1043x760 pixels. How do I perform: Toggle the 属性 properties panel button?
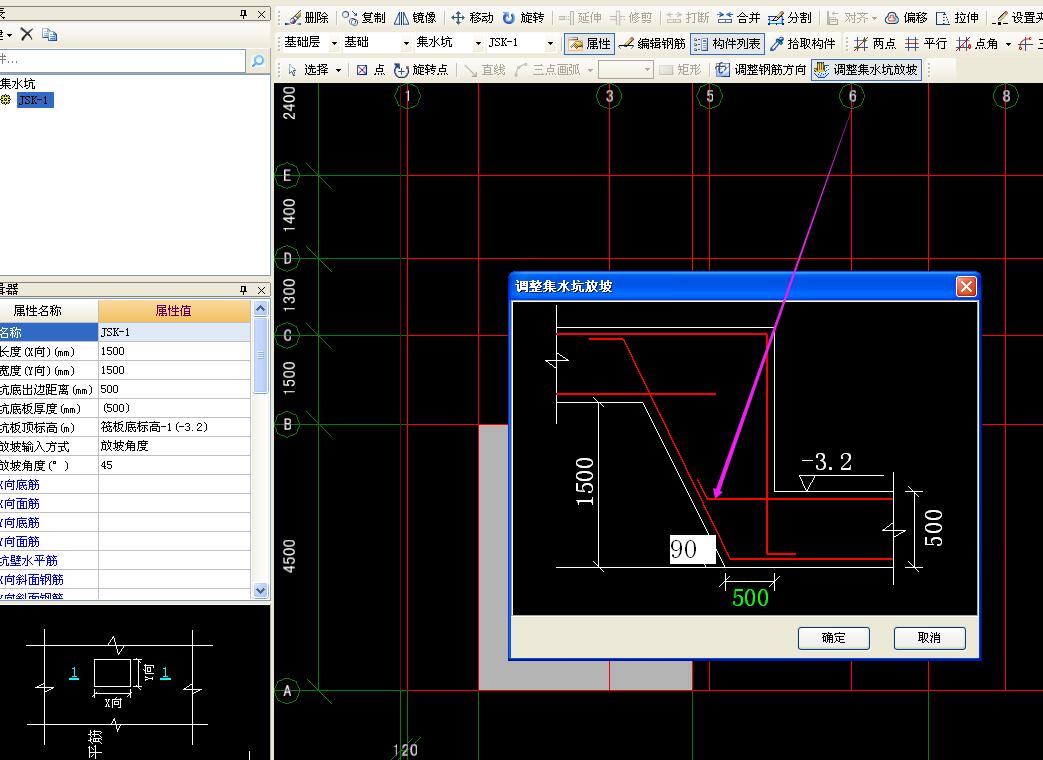(x=589, y=44)
